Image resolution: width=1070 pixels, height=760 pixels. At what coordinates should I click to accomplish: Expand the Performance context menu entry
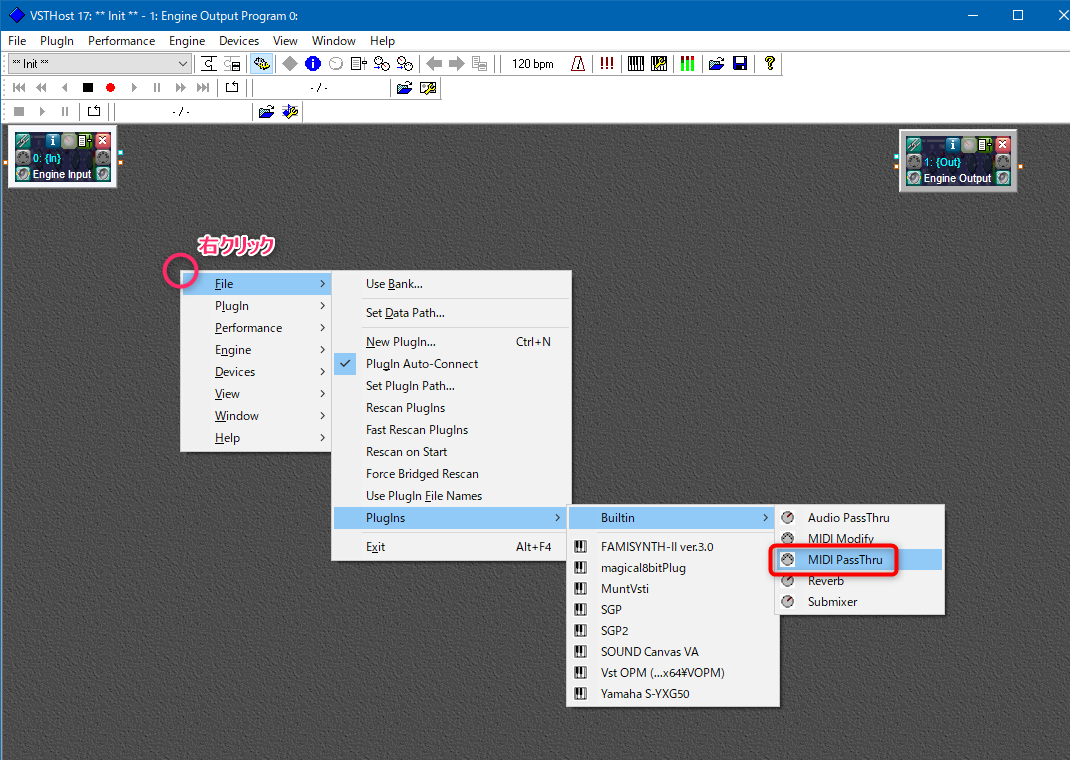[x=256, y=327]
